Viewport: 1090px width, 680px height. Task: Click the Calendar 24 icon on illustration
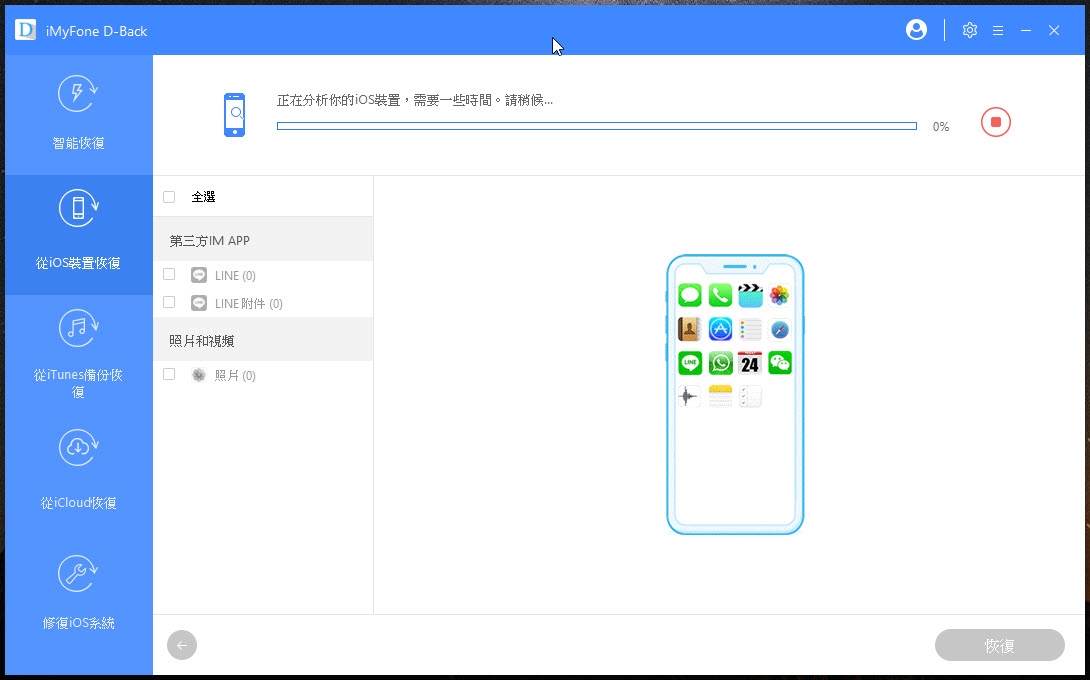pyautogui.click(x=750, y=362)
